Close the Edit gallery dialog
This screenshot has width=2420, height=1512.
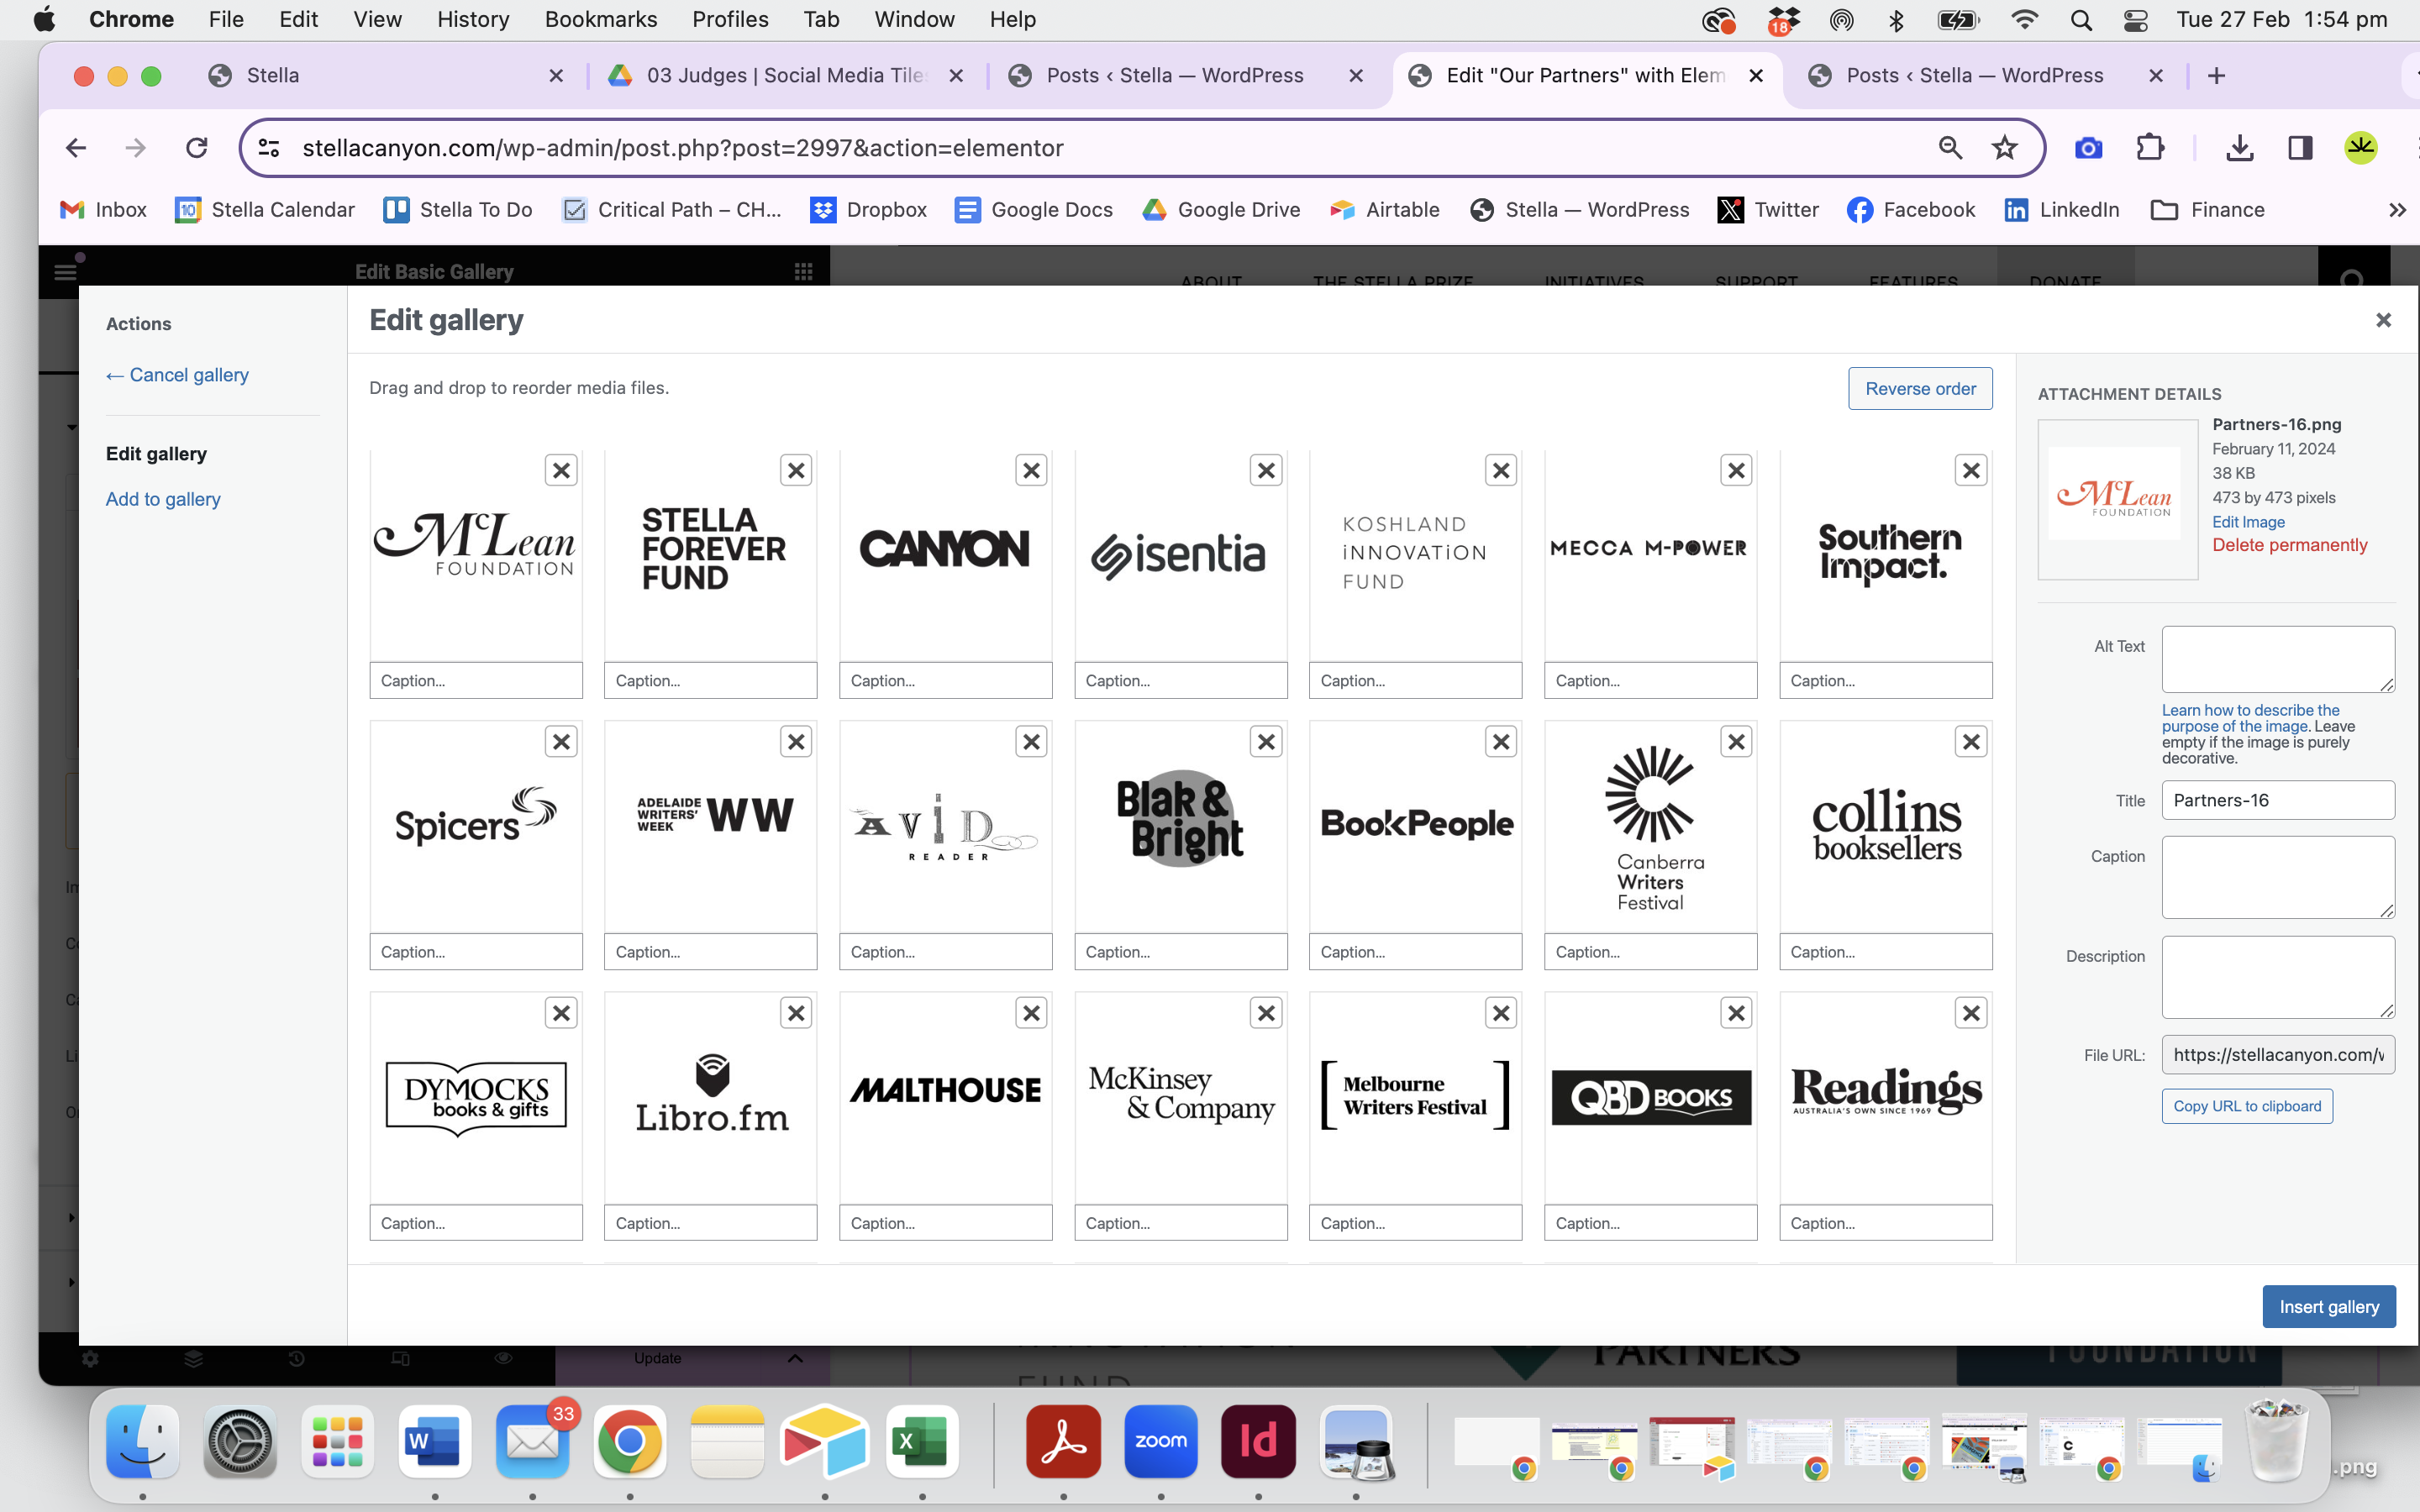click(x=2383, y=320)
